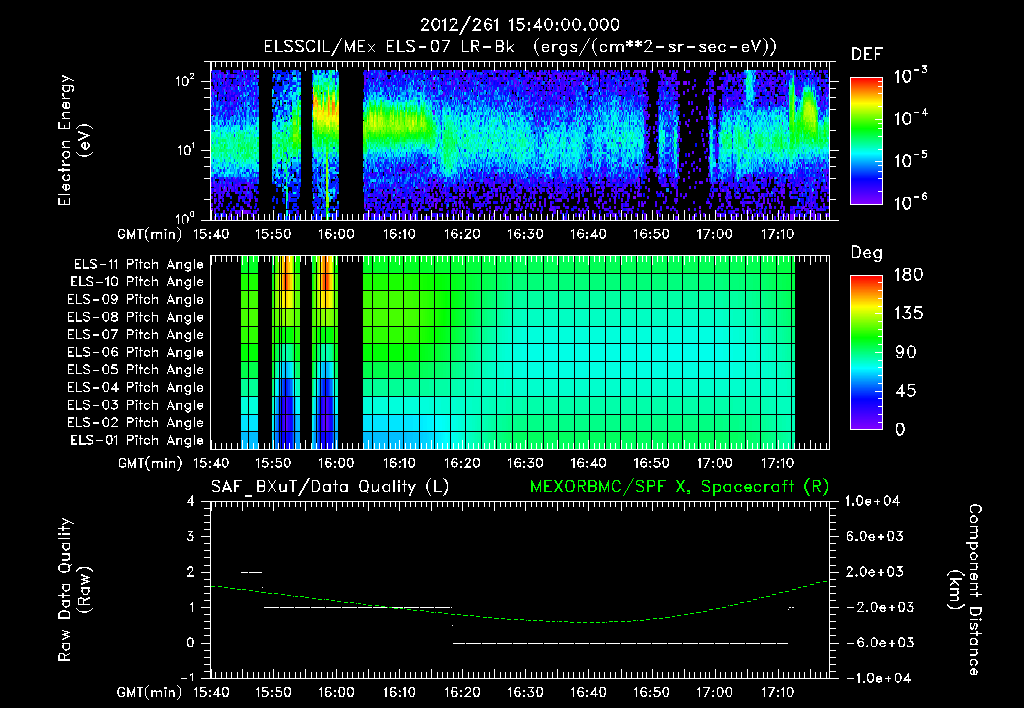The height and width of the screenshot is (708, 1024).
Task: Click the 10^2 tick on the electron energy axis
Action: (185, 81)
